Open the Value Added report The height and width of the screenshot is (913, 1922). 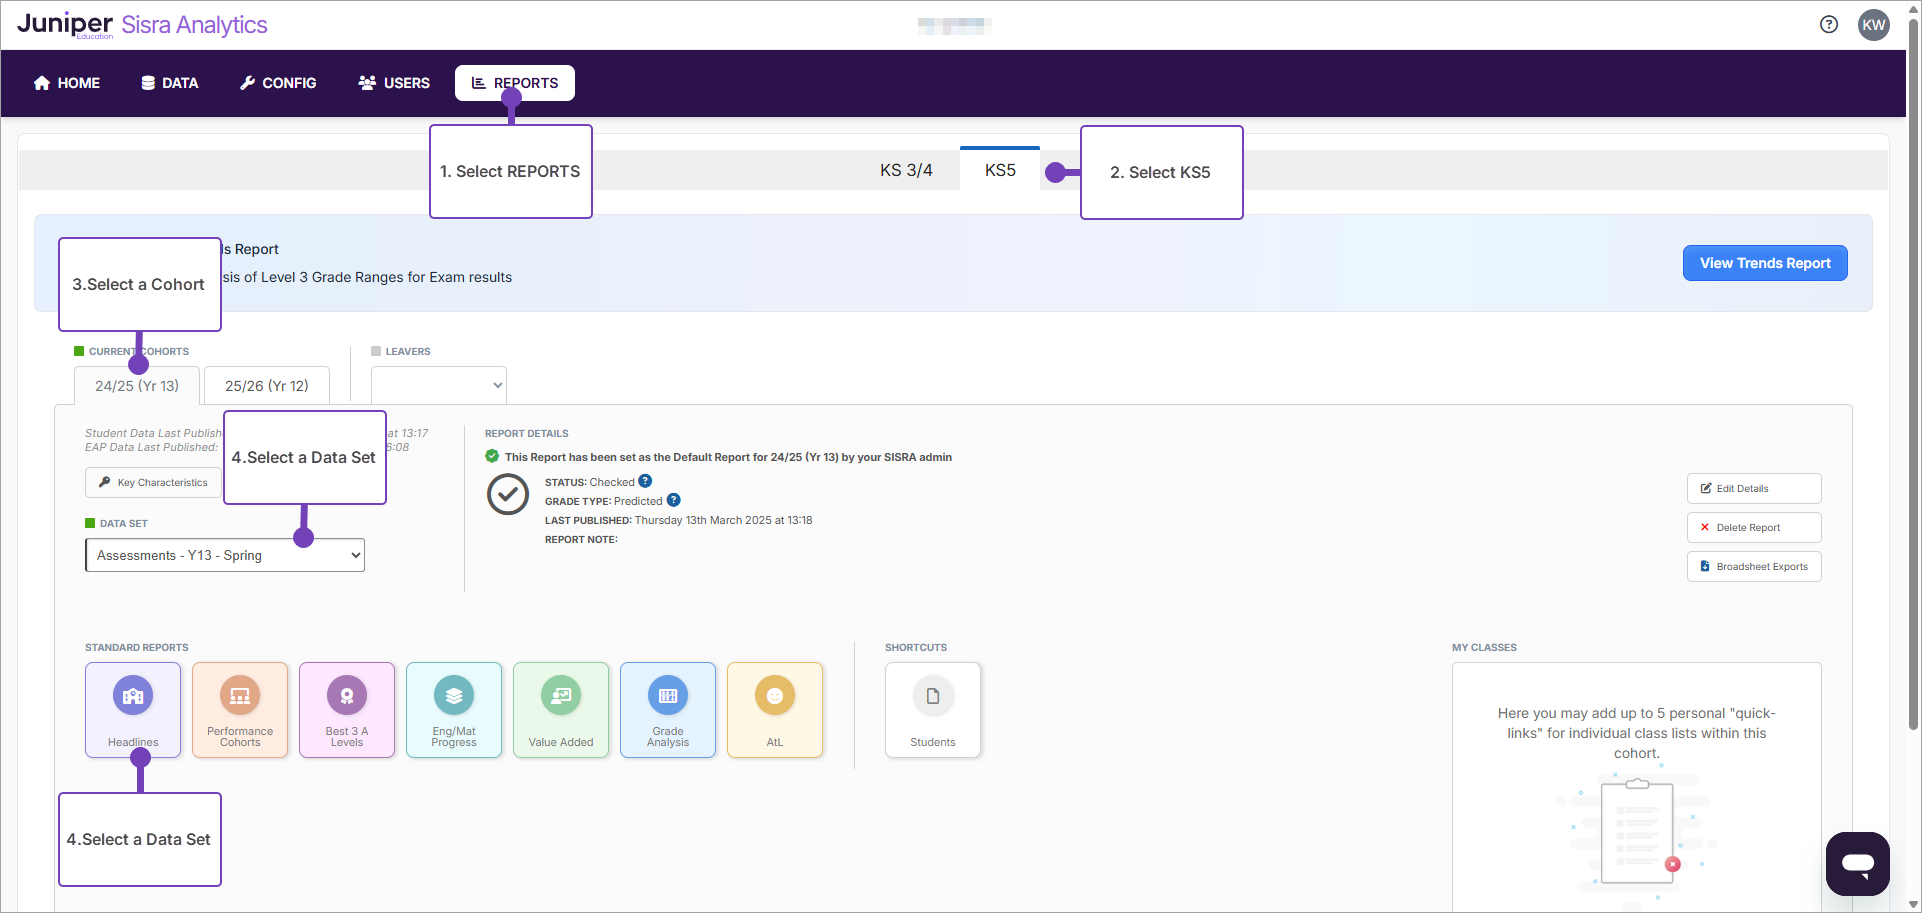click(561, 709)
